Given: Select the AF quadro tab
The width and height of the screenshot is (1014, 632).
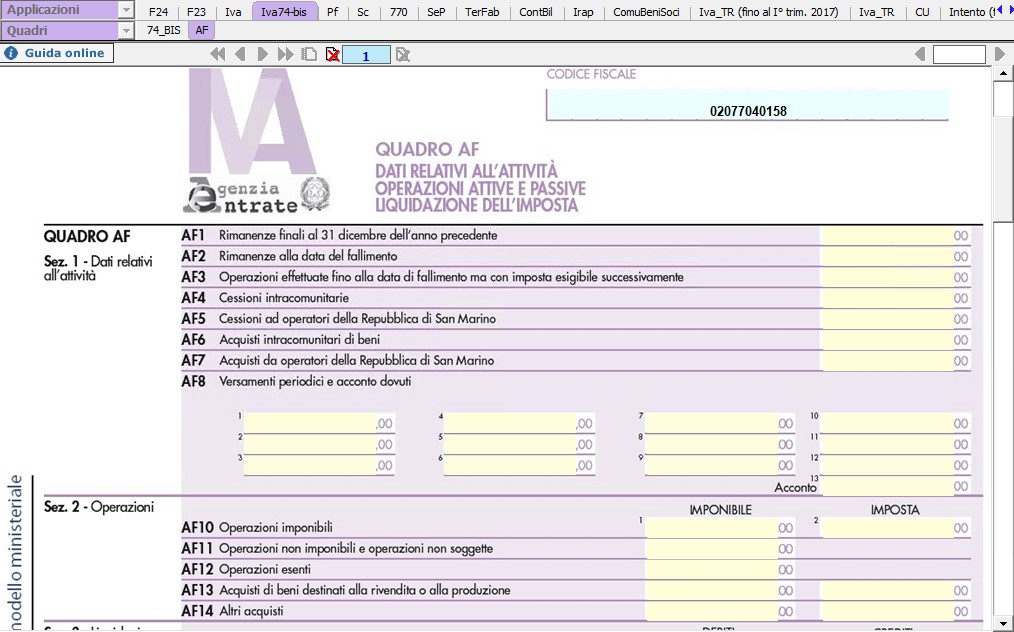Looking at the screenshot, I should (x=202, y=30).
